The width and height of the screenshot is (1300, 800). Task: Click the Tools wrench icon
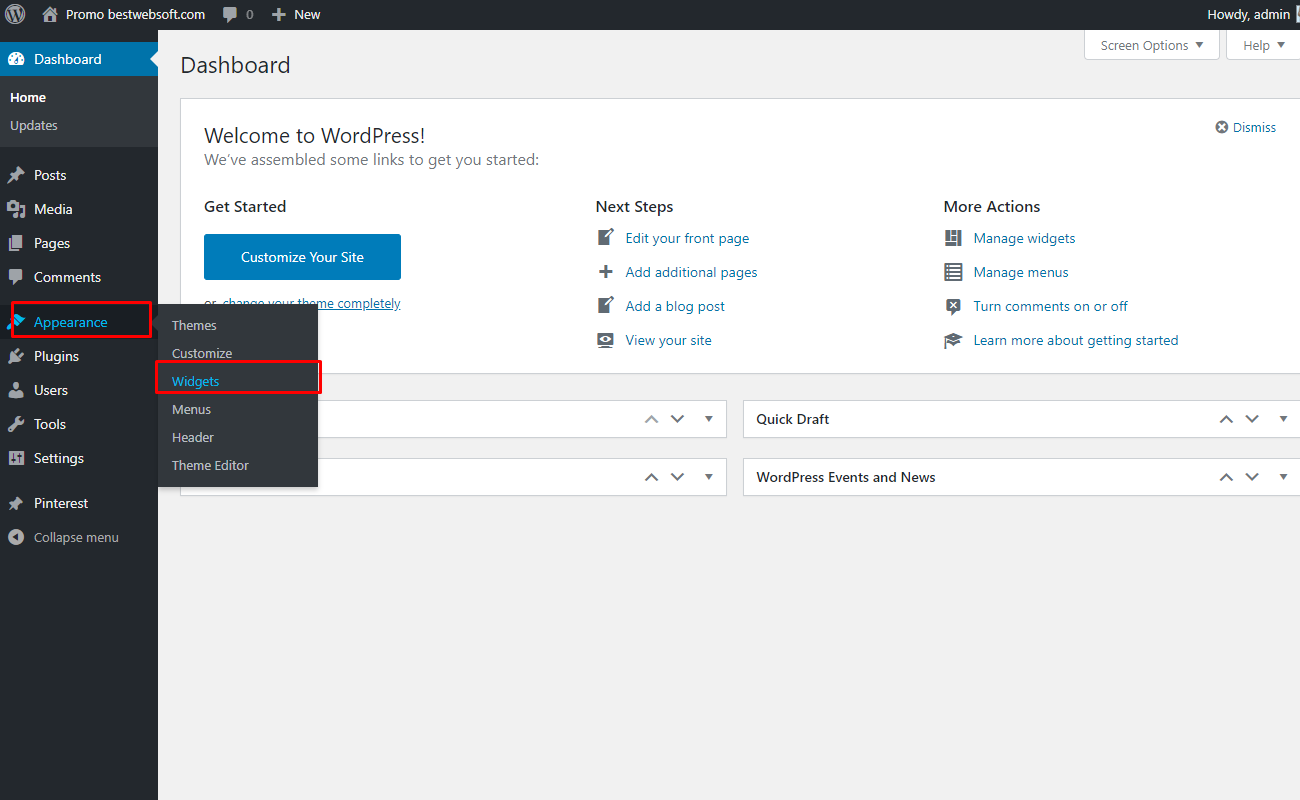pos(16,424)
